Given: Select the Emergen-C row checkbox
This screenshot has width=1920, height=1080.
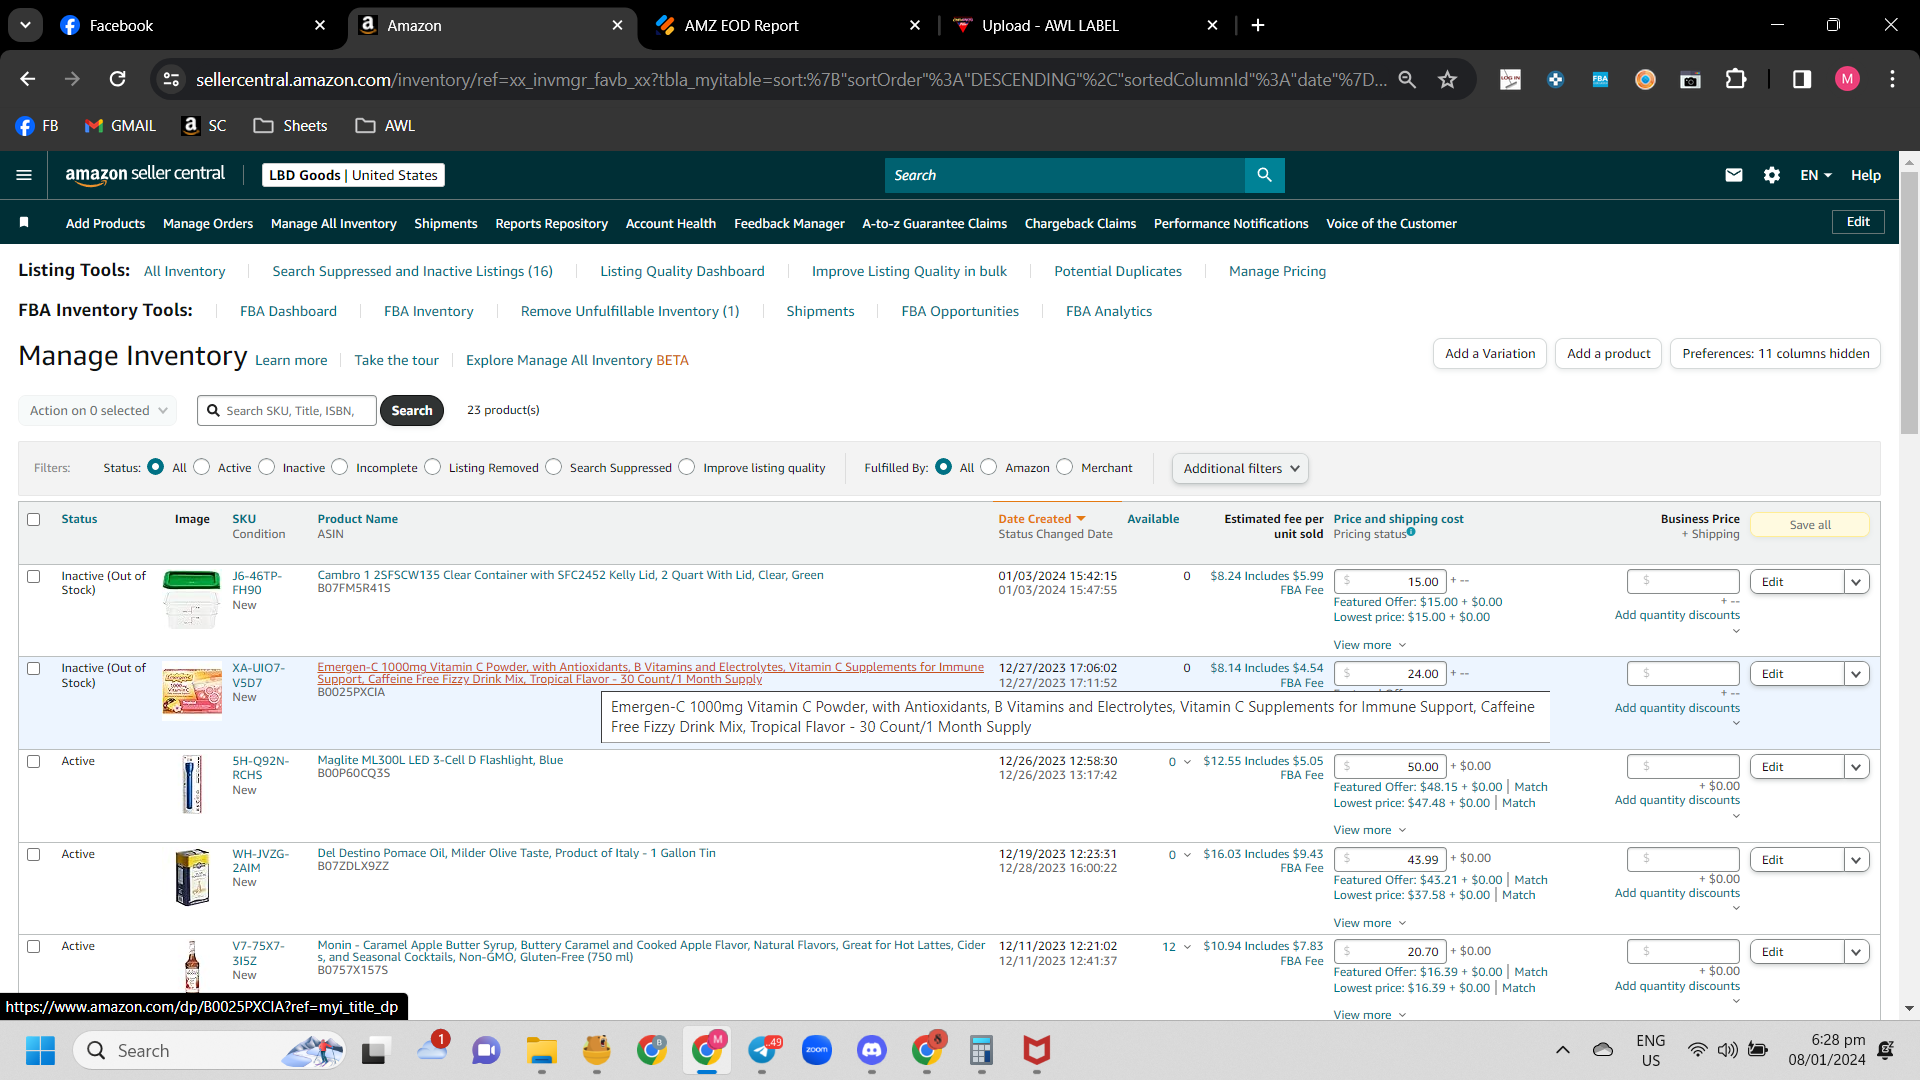Looking at the screenshot, I should (x=34, y=668).
